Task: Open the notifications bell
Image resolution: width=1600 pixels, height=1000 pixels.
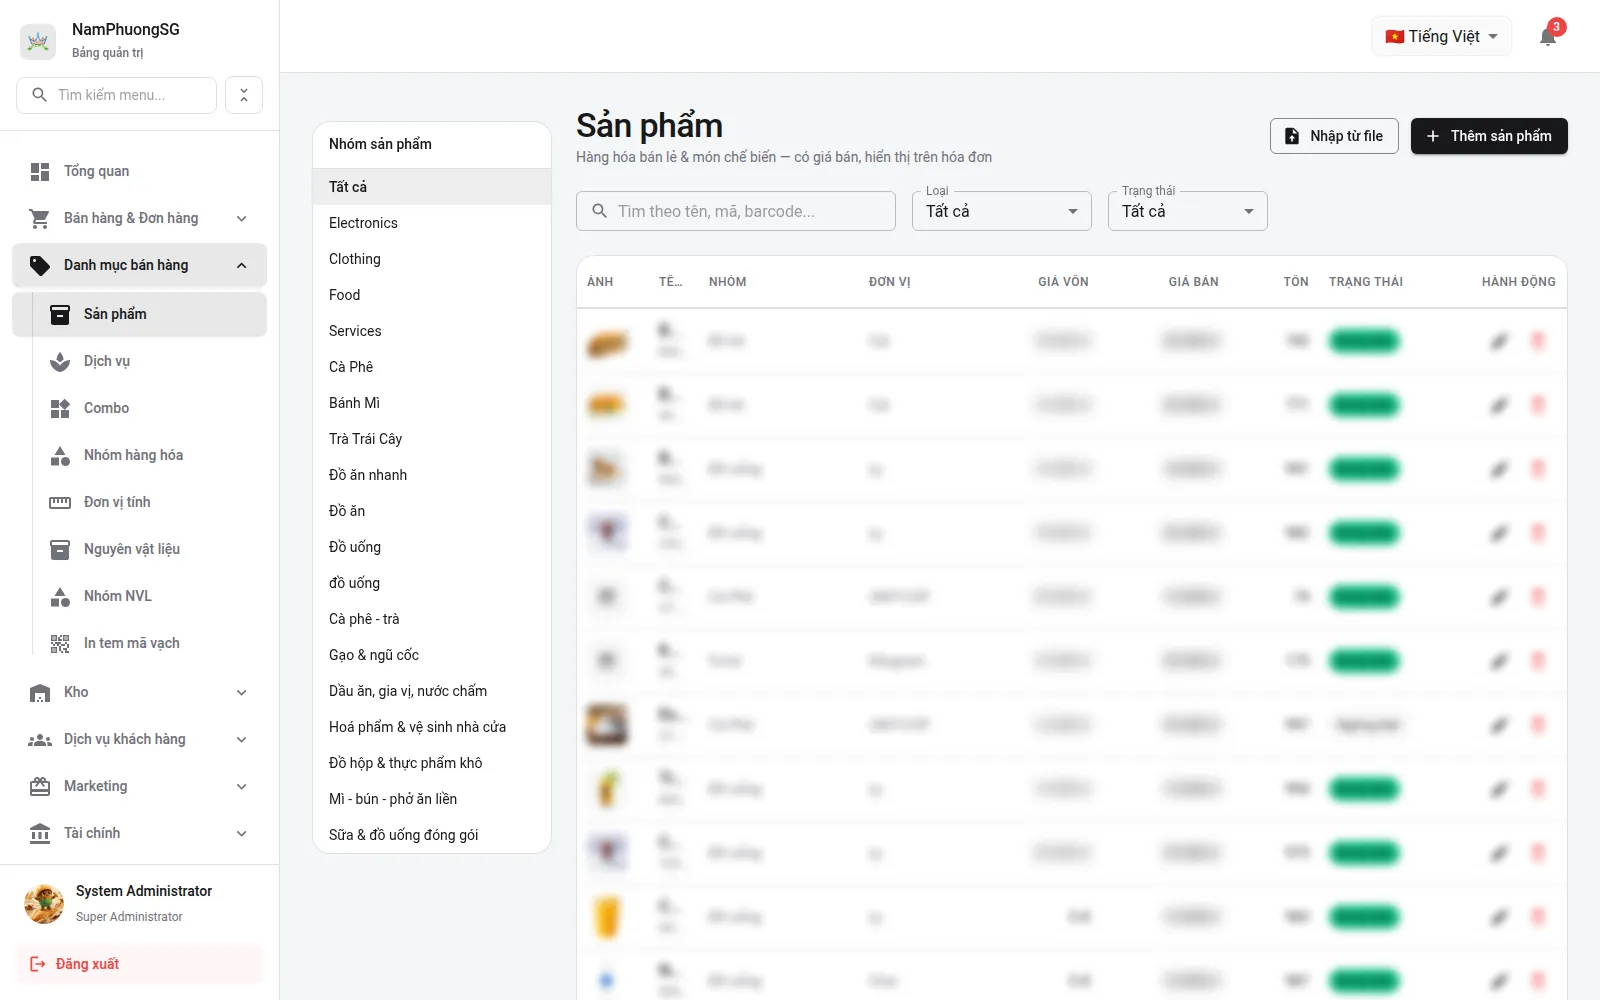Action: pos(1548,37)
